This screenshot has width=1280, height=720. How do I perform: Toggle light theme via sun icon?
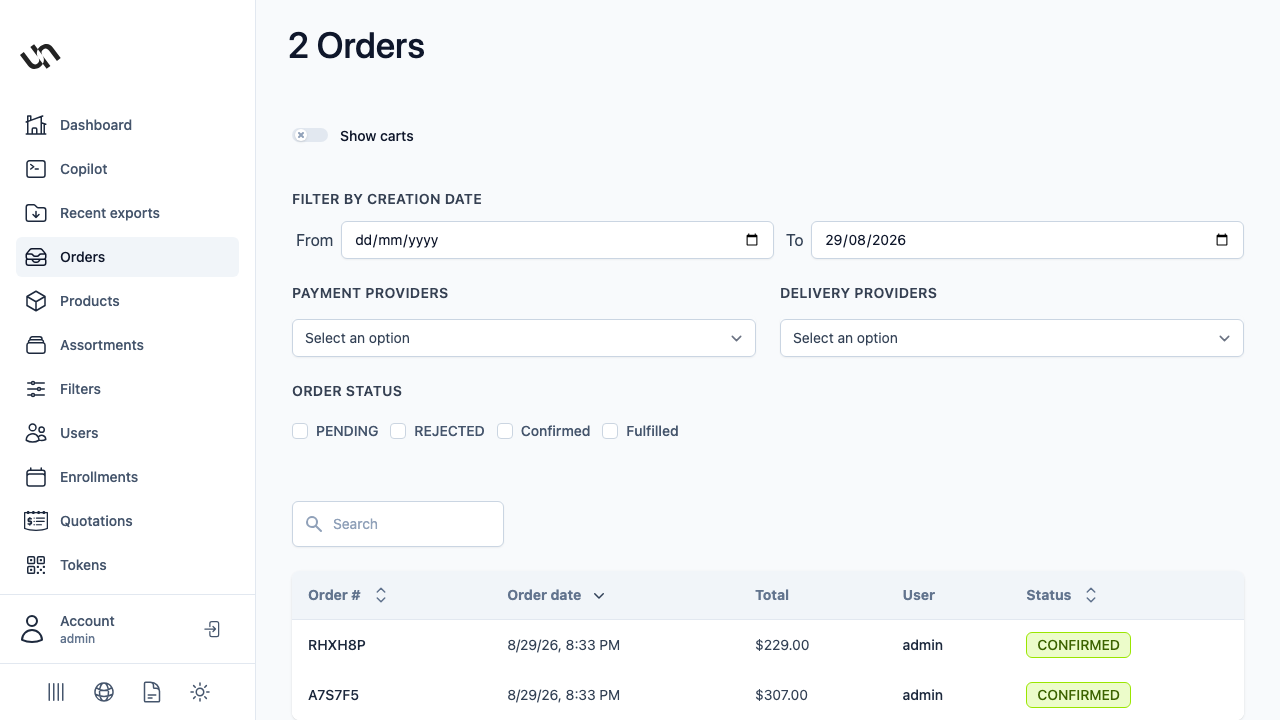(x=200, y=692)
